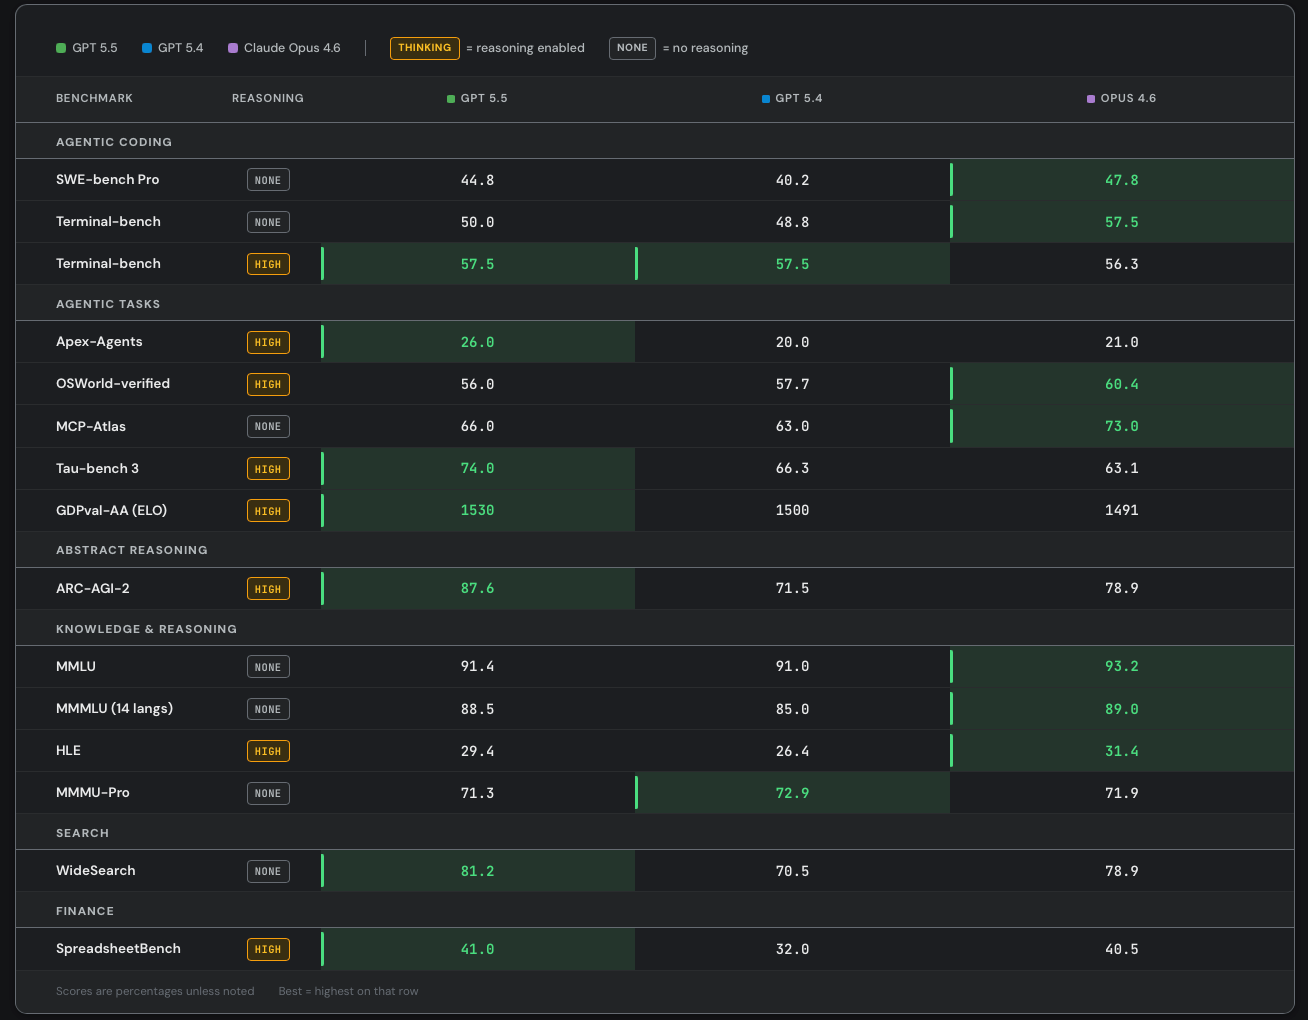Screen dimensions: 1308x1020
Task: Click the '= no reasoning' legend text
Action: [705, 48]
